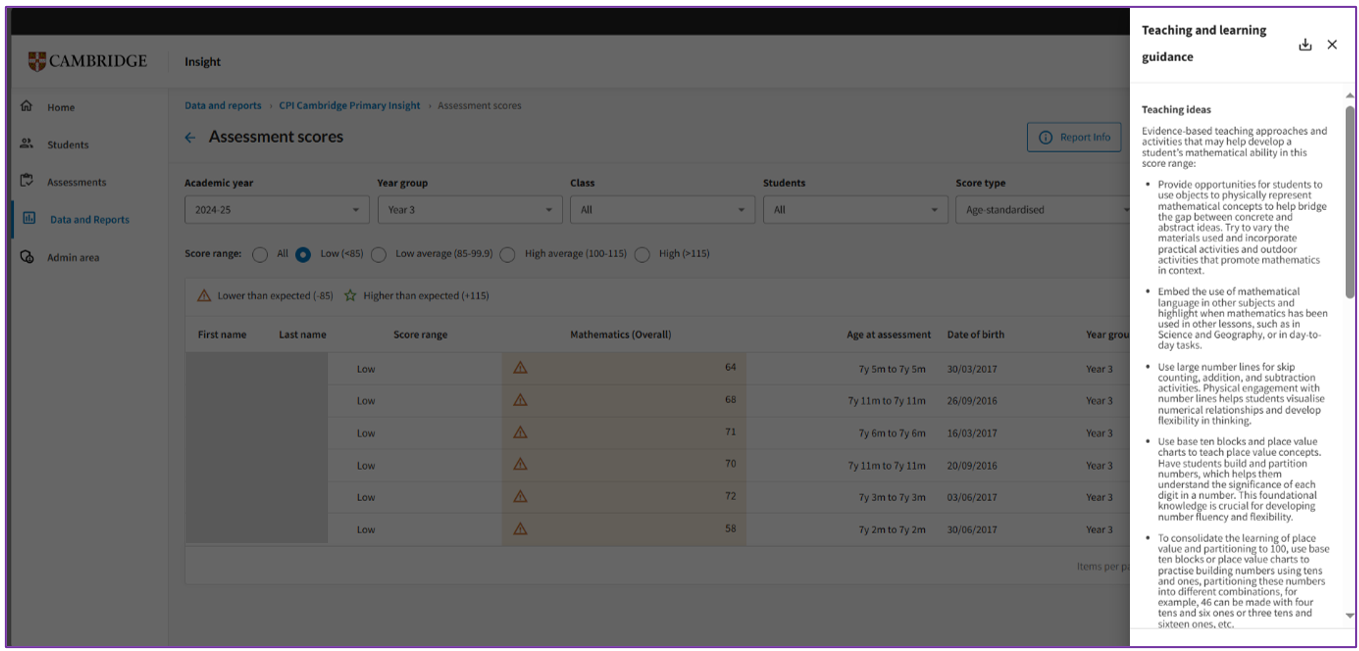Open the Academic year dropdown
The image size is (1359, 651).
[276, 210]
